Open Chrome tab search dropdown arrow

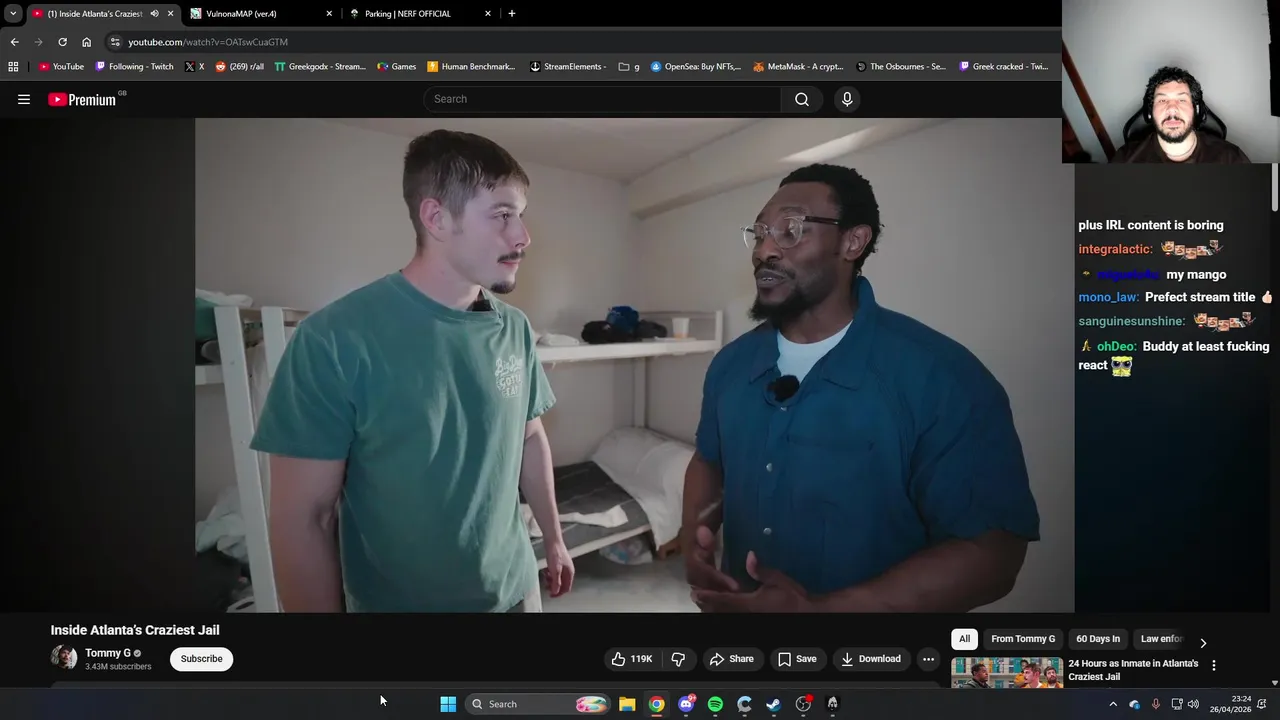coord(13,13)
